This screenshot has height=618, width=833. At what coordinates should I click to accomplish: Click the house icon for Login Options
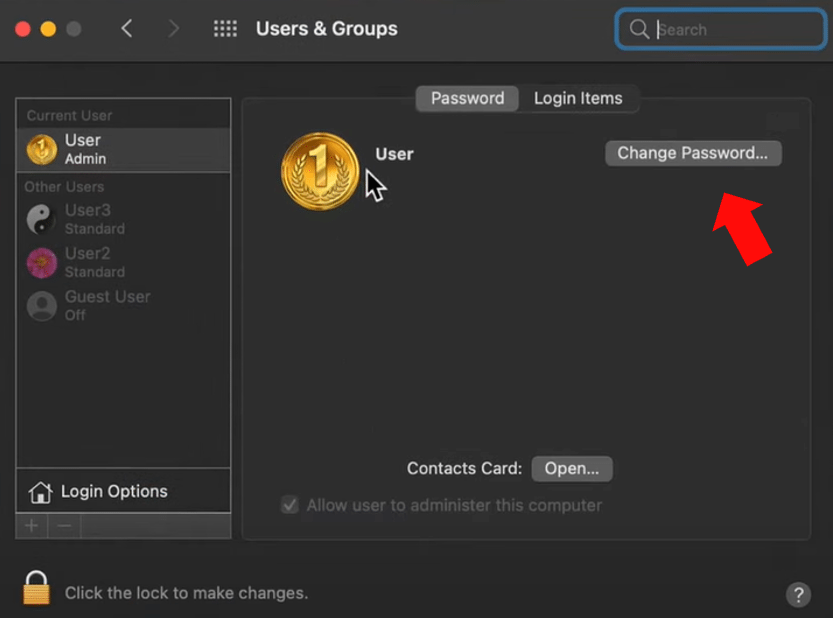point(41,492)
